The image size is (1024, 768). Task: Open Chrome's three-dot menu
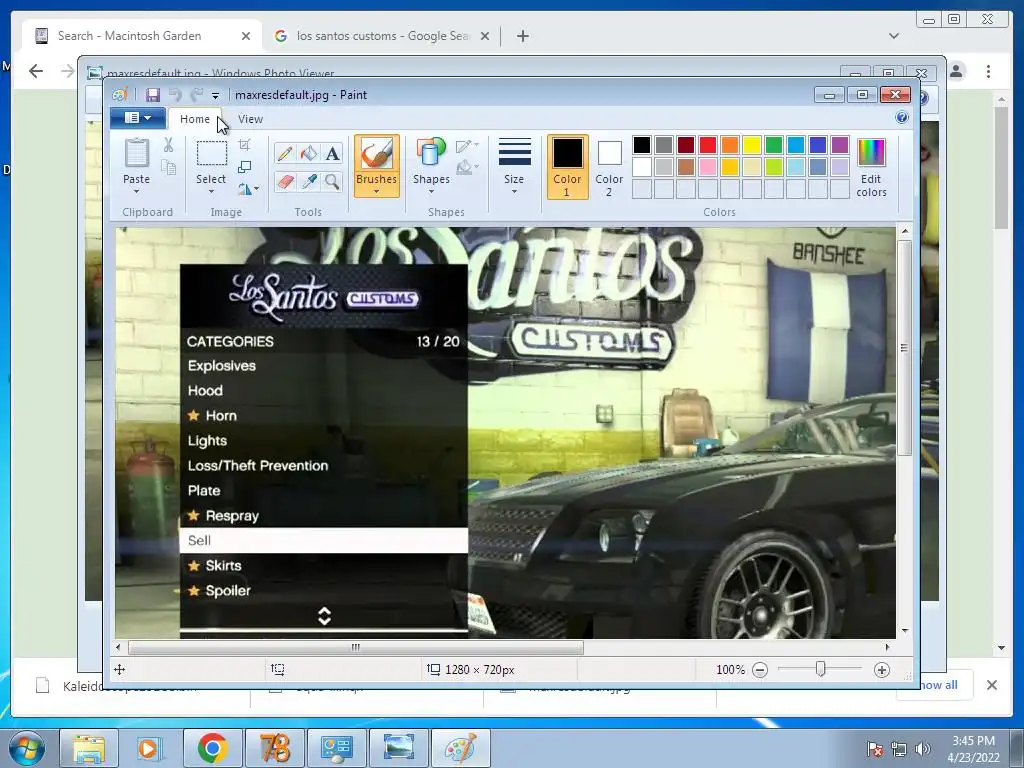988,71
